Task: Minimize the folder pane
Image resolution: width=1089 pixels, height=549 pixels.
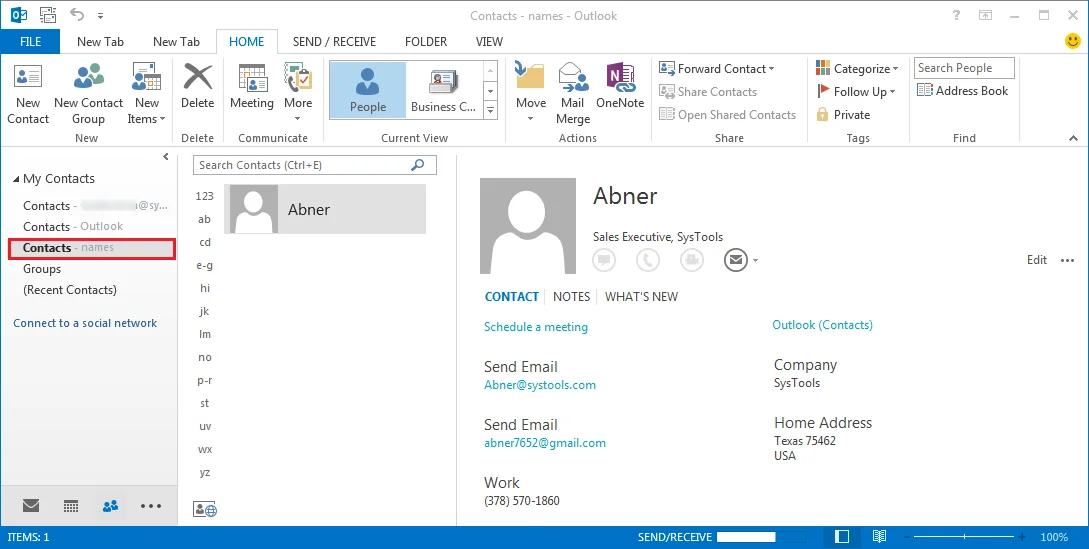Action: click(x=166, y=157)
